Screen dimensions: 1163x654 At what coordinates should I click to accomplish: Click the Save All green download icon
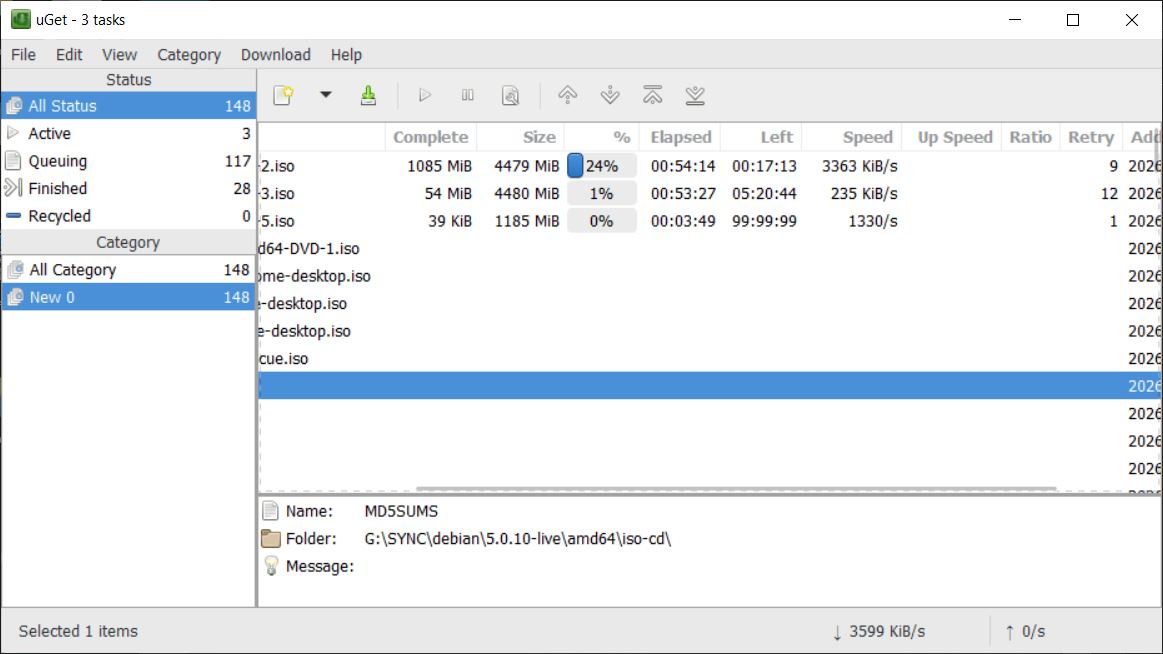[368, 95]
